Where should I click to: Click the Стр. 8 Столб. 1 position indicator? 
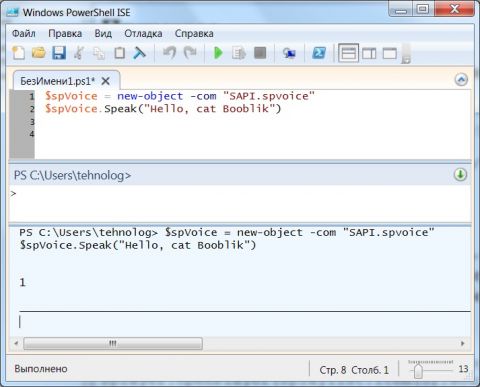354,370
